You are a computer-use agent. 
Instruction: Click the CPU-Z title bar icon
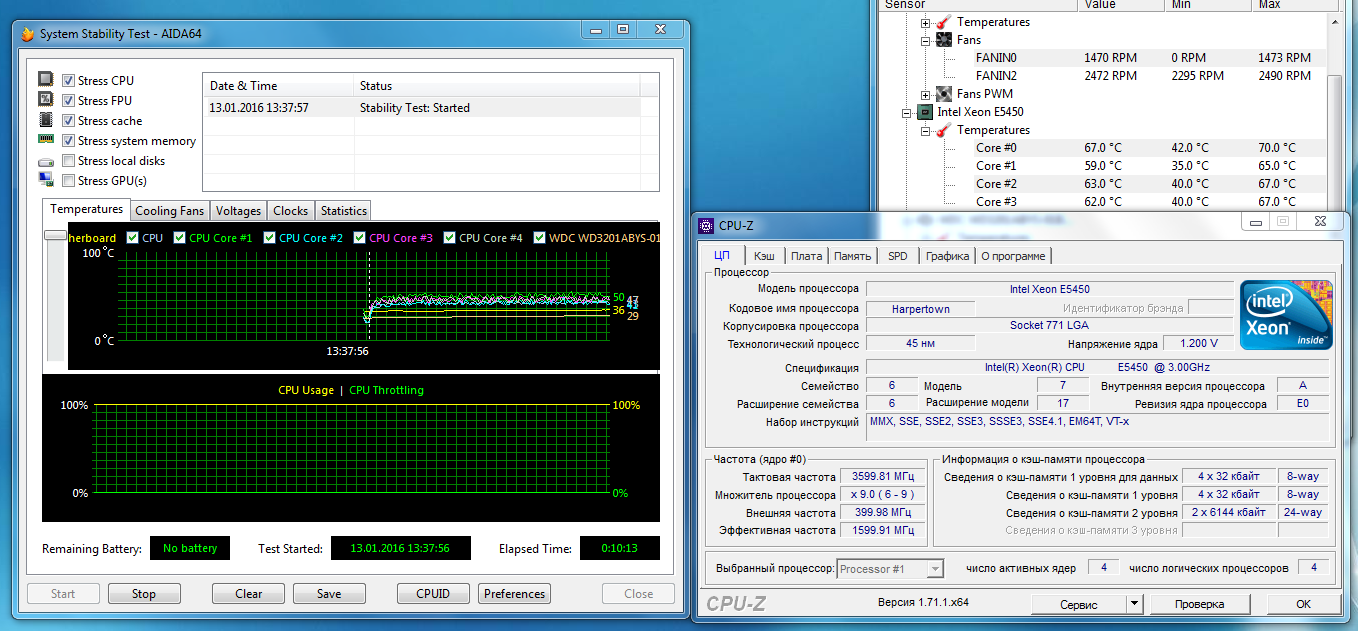point(706,224)
